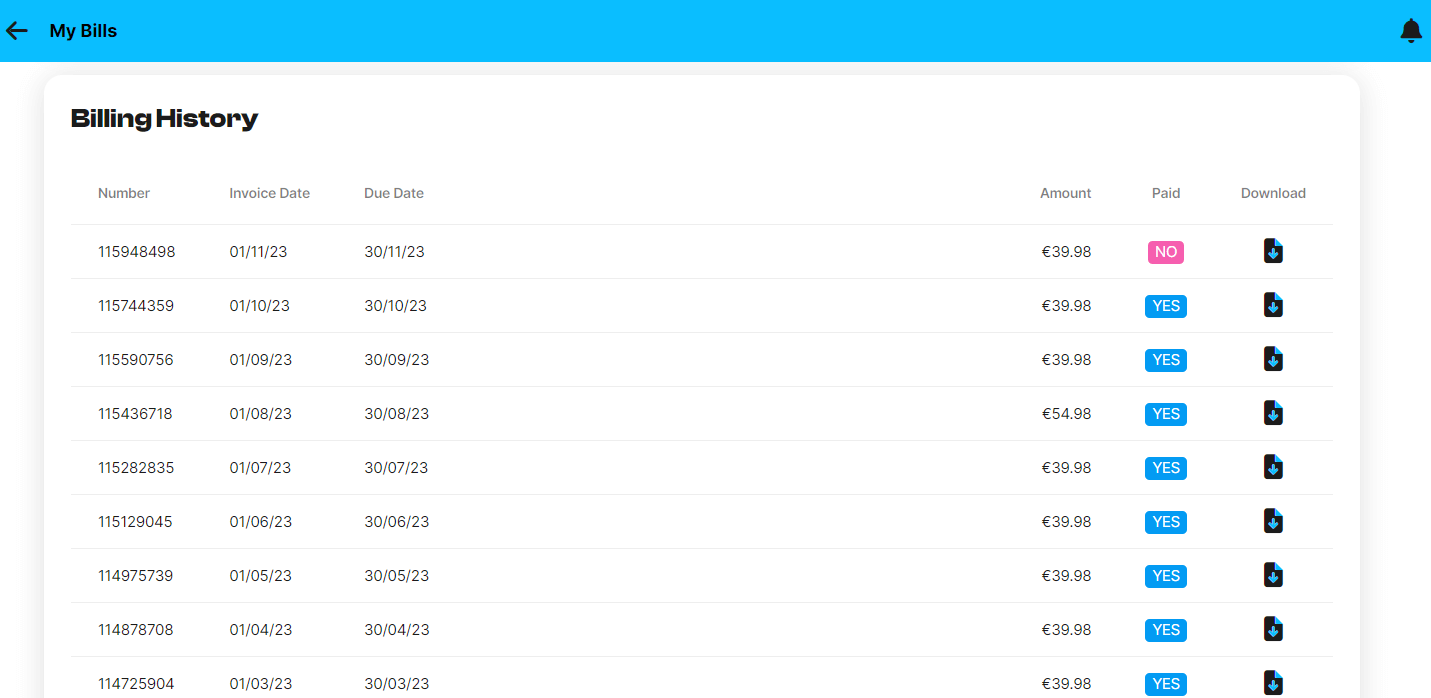Click YES badge for invoice 115436718
This screenshot has width=1431, height=698.
click(1165, 414)
